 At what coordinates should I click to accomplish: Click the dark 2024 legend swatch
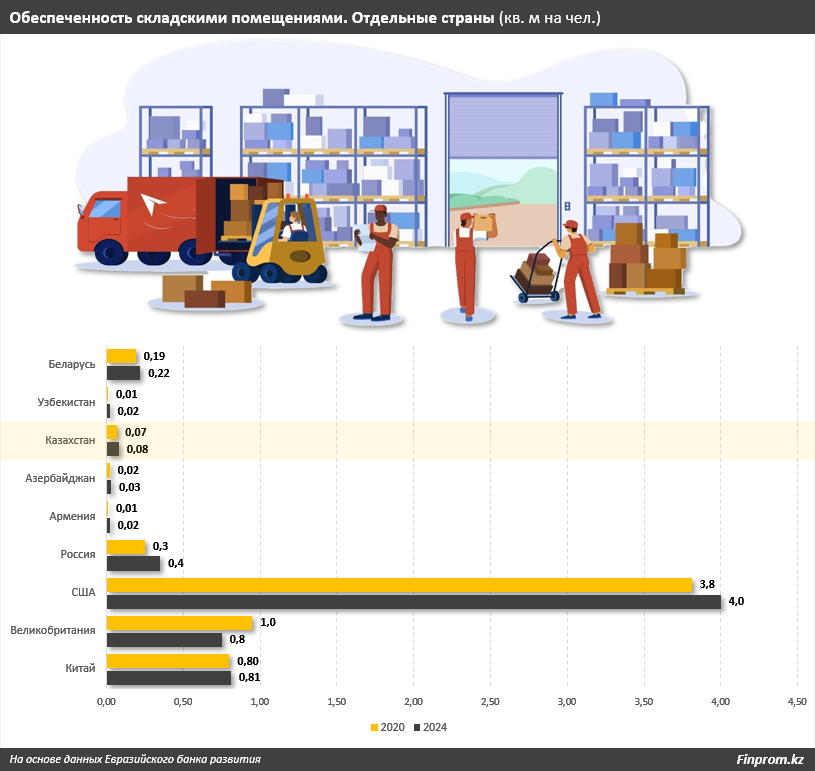point(417,727)
